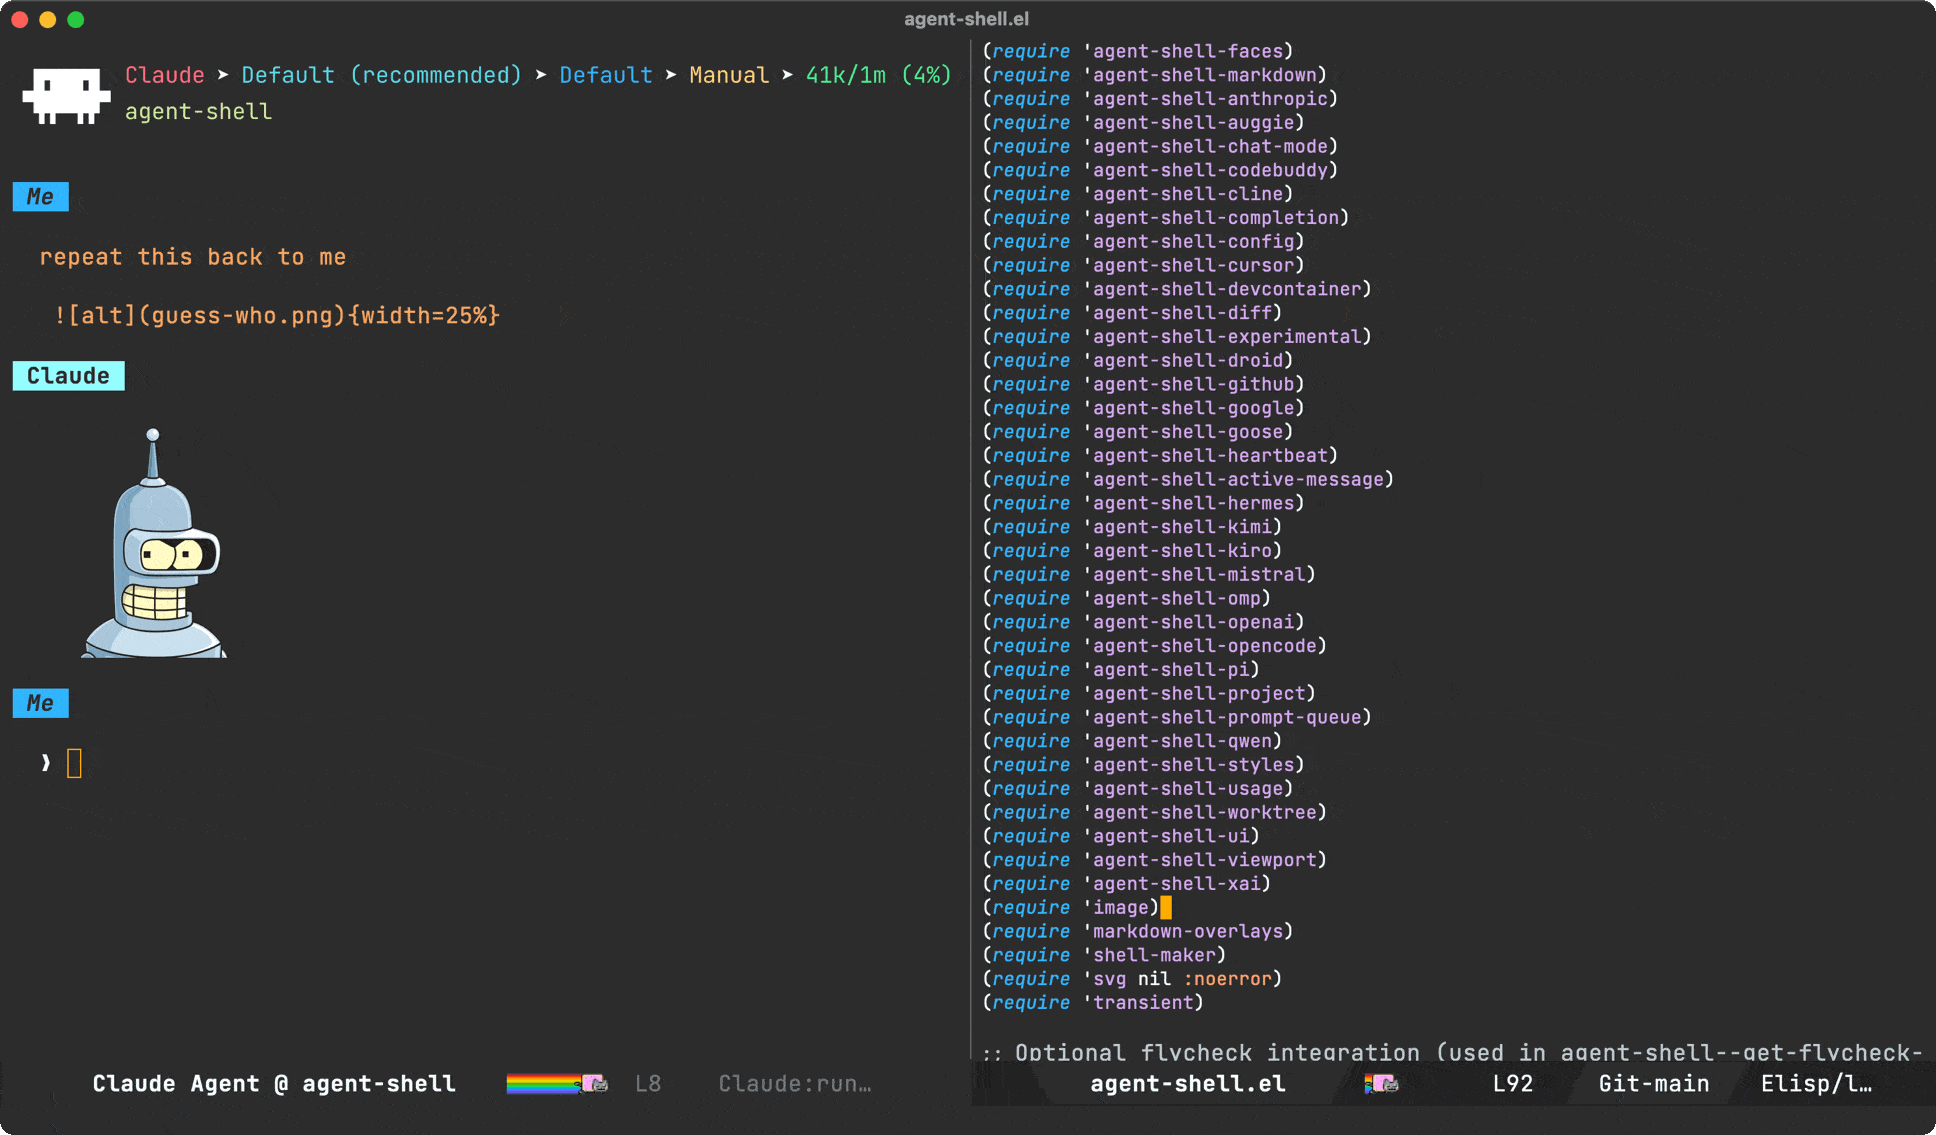The image size is (1936, 1135).
Task: Click the line (require 'agent-shell-project)
Action: 1149,694
